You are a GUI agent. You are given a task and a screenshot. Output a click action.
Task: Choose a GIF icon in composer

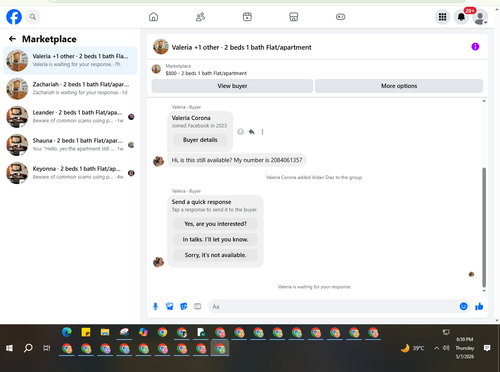pos(198,306)
